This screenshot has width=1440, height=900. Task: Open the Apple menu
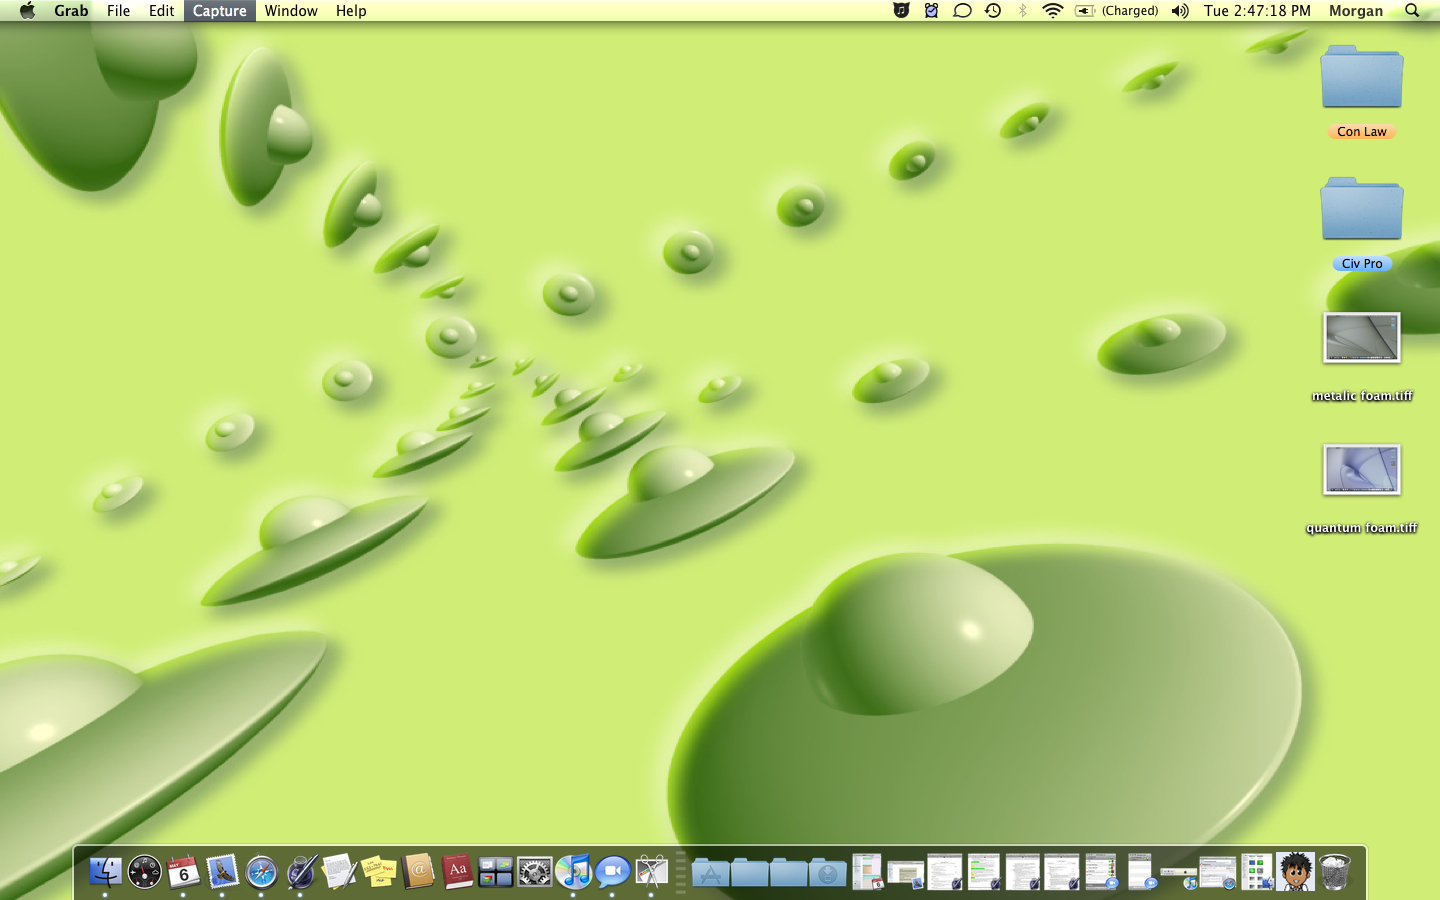27,11
